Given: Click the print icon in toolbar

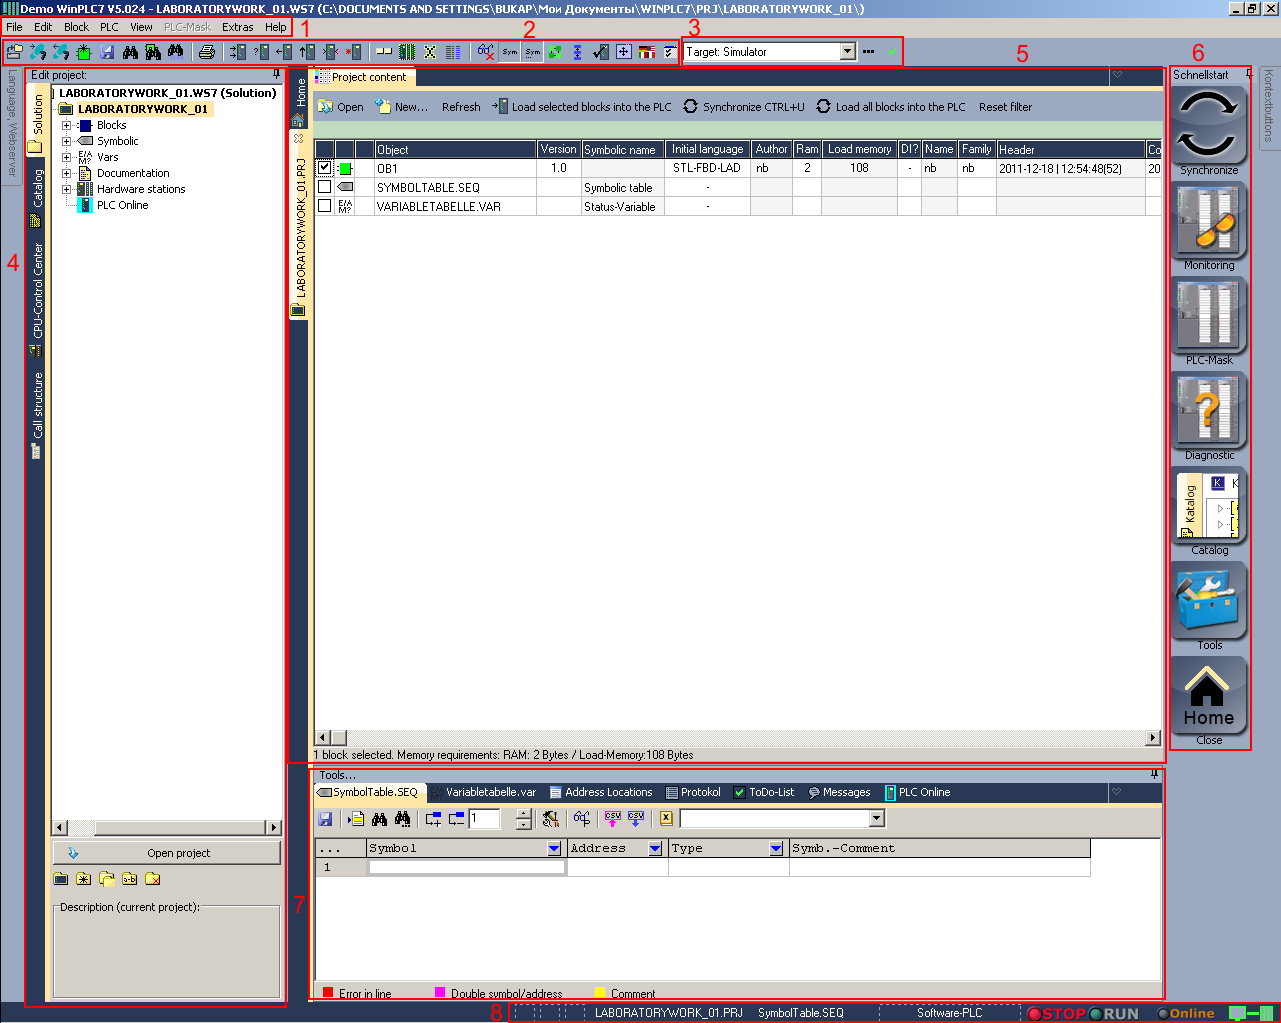Looking at the screenshot, I should [206, 52].
